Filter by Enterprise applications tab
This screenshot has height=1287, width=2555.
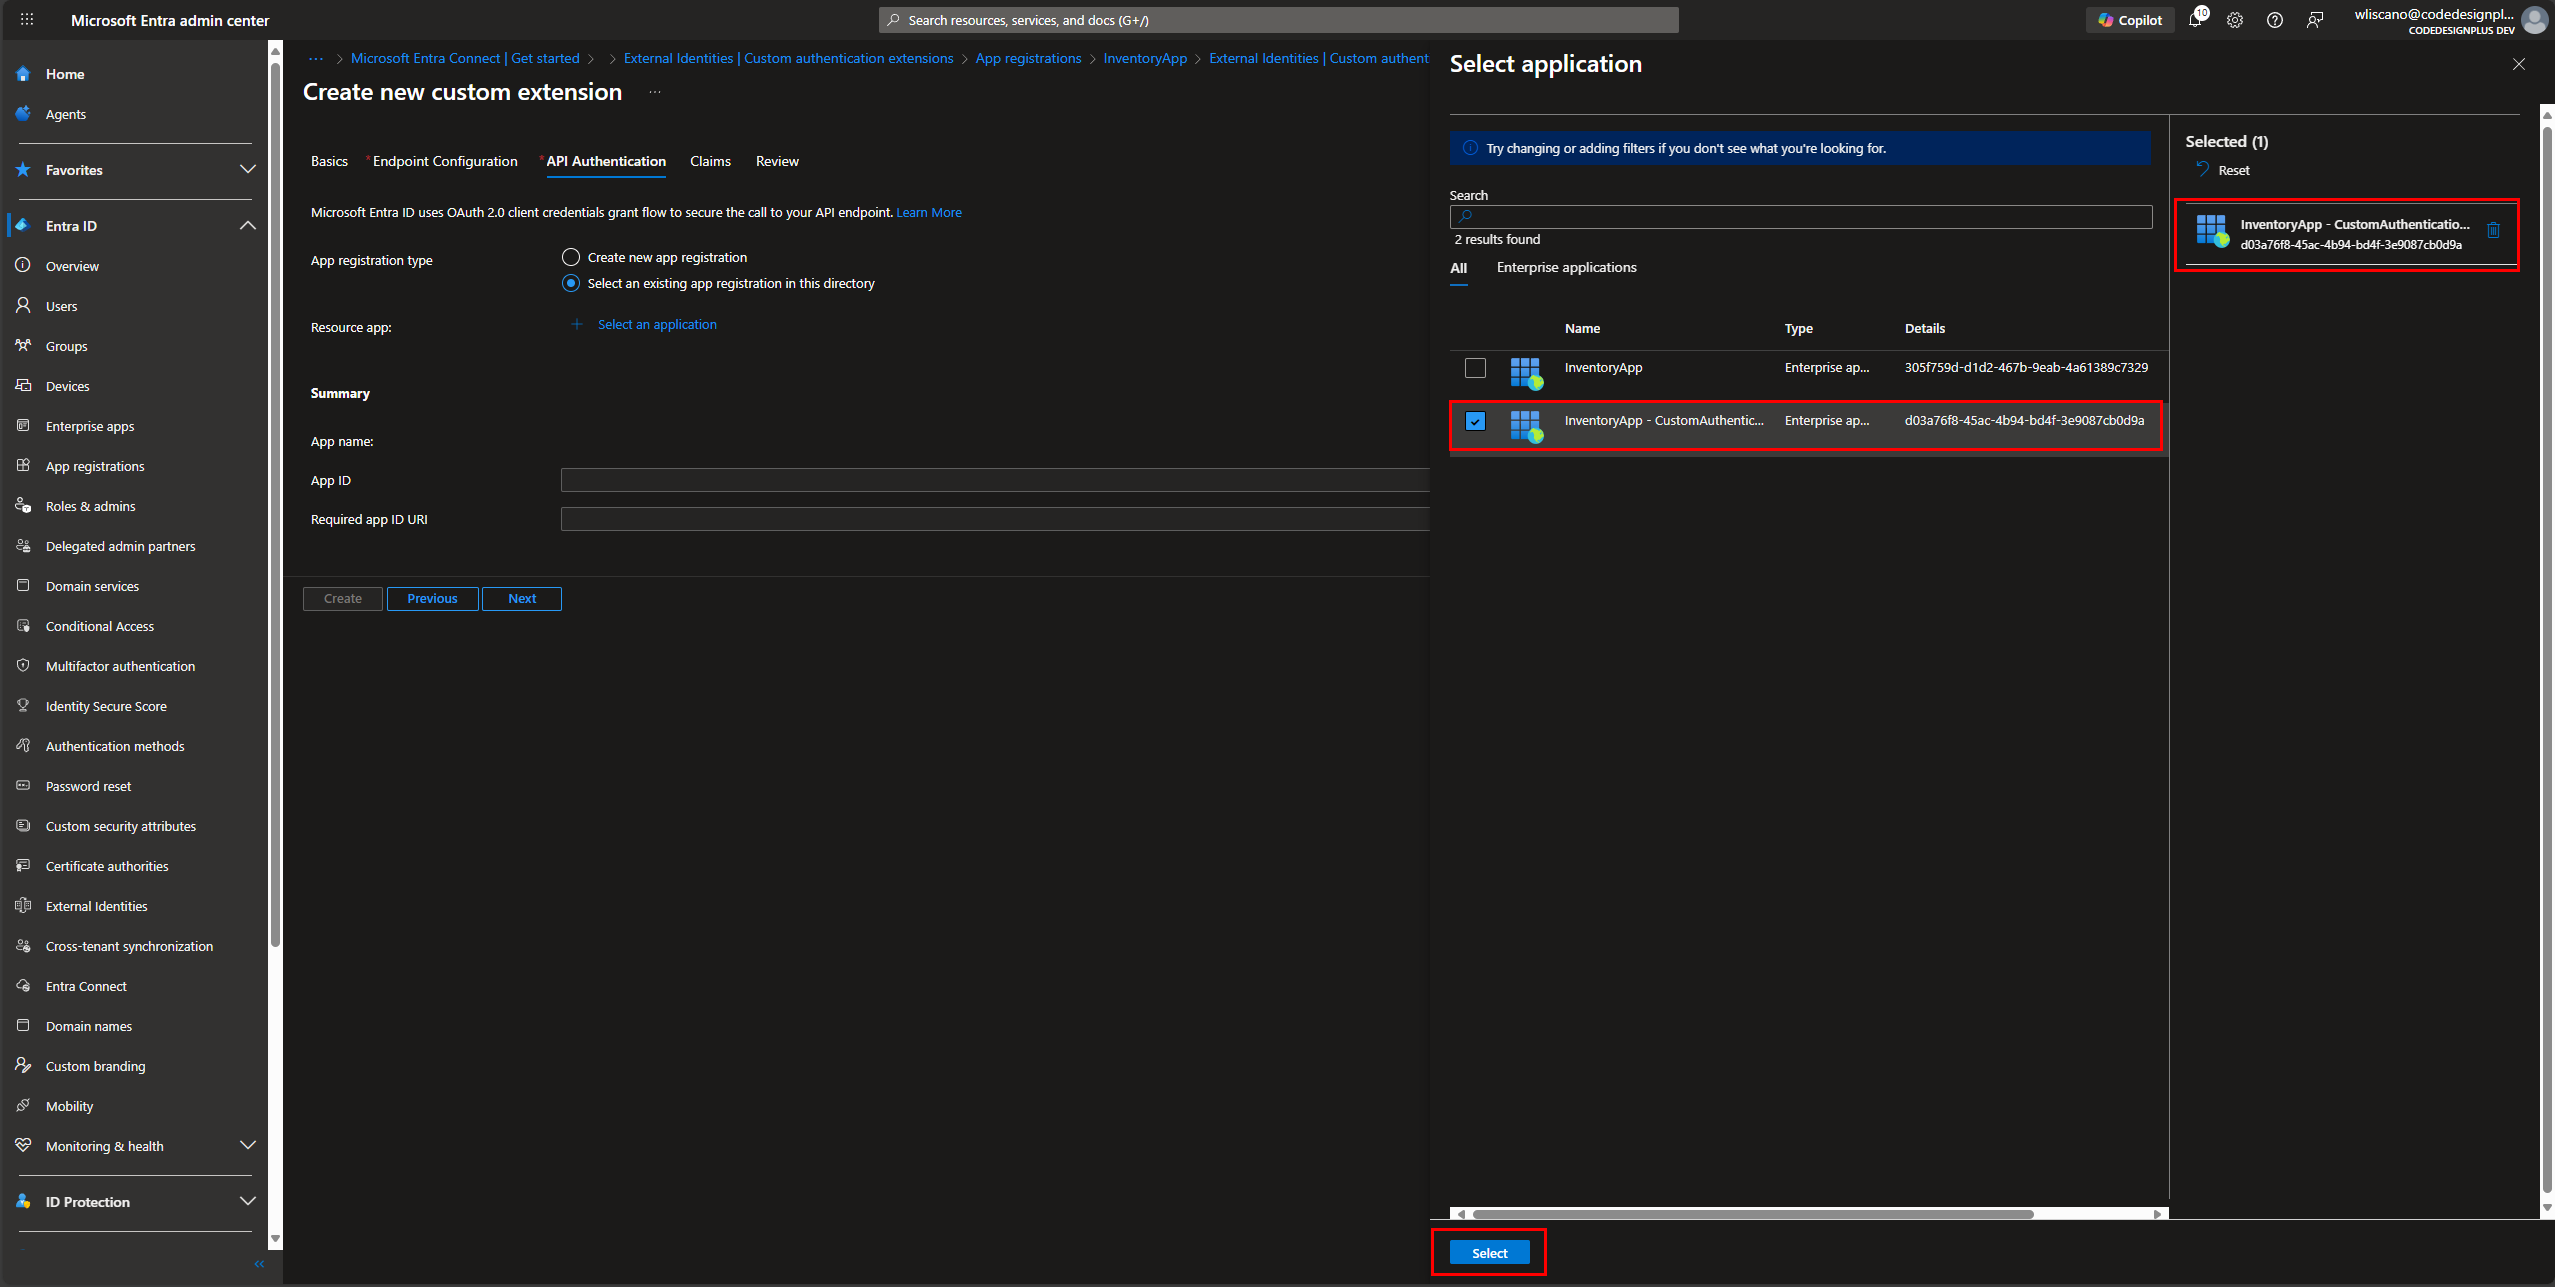tap(1566, 267)
